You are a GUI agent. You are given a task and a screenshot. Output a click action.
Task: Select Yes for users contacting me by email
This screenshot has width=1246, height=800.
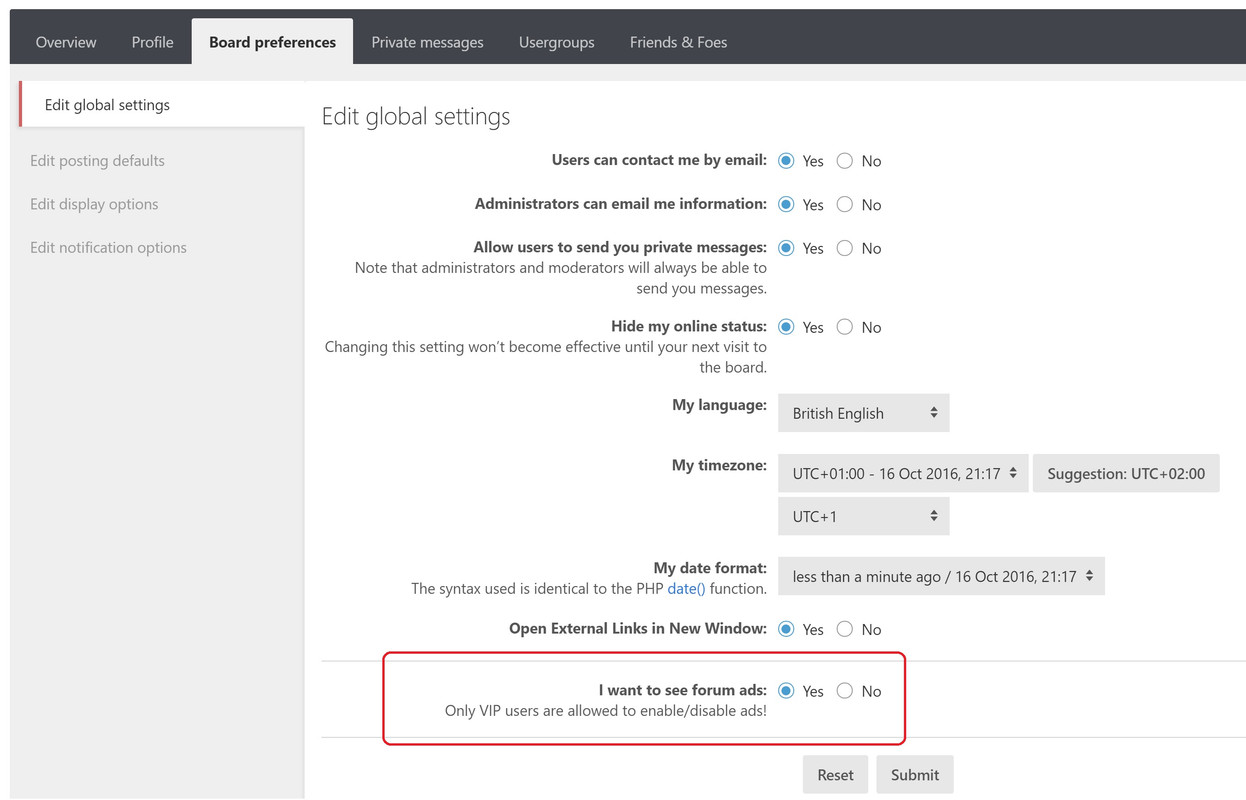(x=786, y=161)
